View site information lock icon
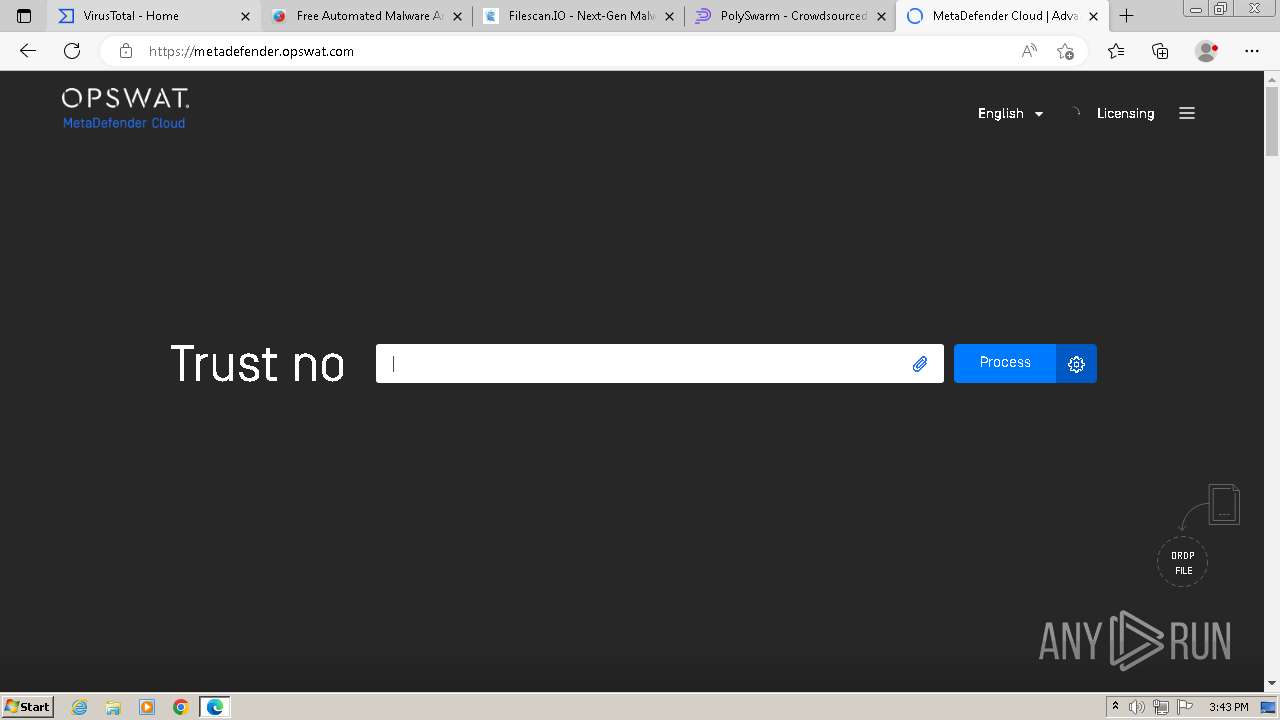1280x720 pixels. click(125, 51)
